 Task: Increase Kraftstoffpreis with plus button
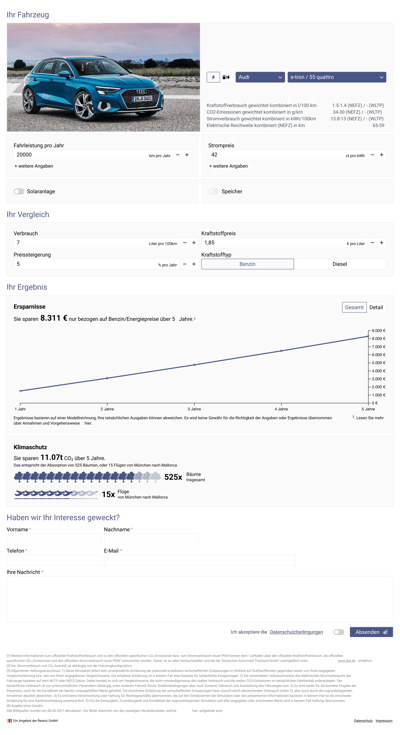pyautogui.click(x=381, y=243)
